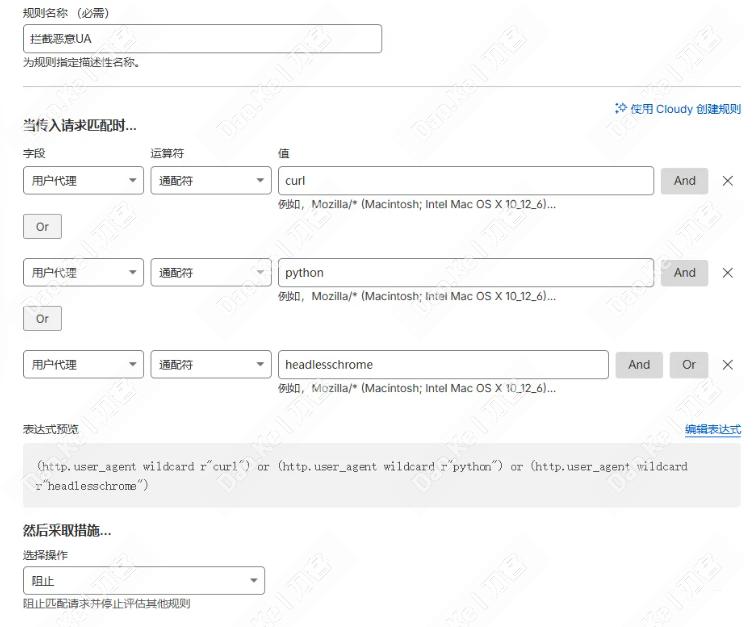
Task: Remove the curl condition row with X
Action: click(727, 181)
